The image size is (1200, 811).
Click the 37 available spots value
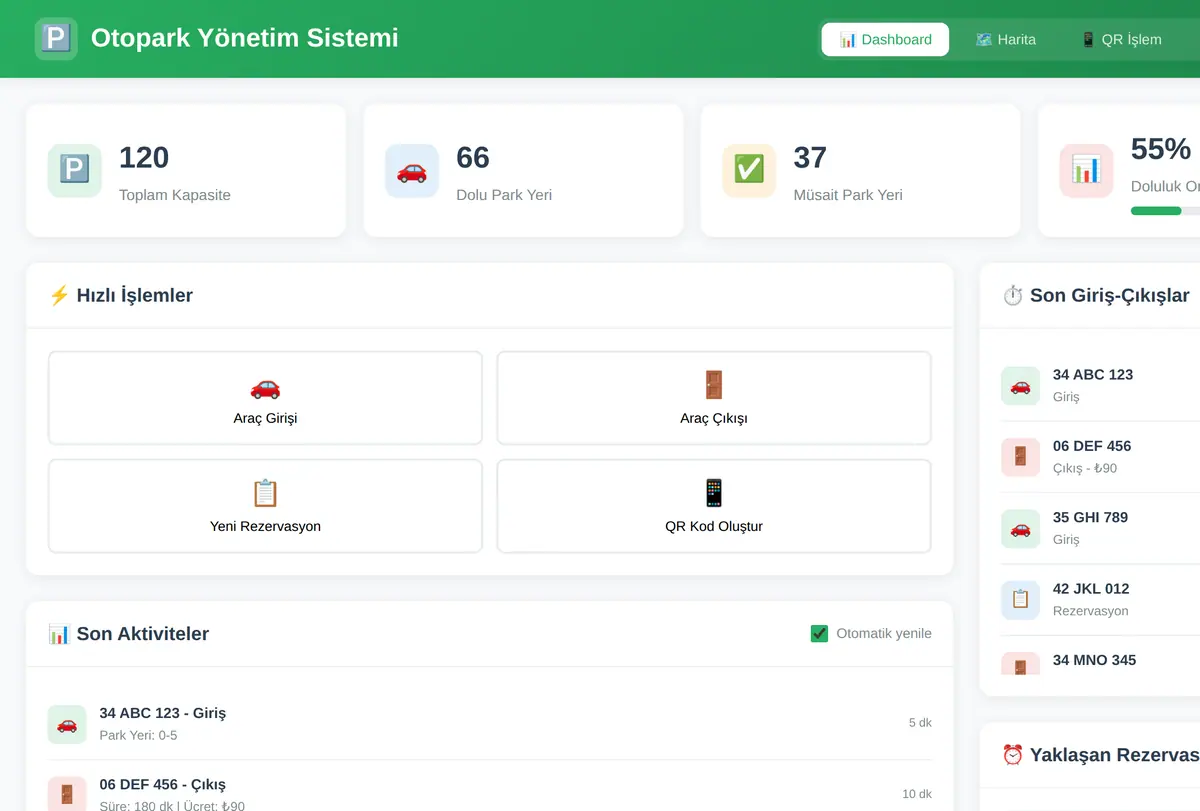coord(810,157)
